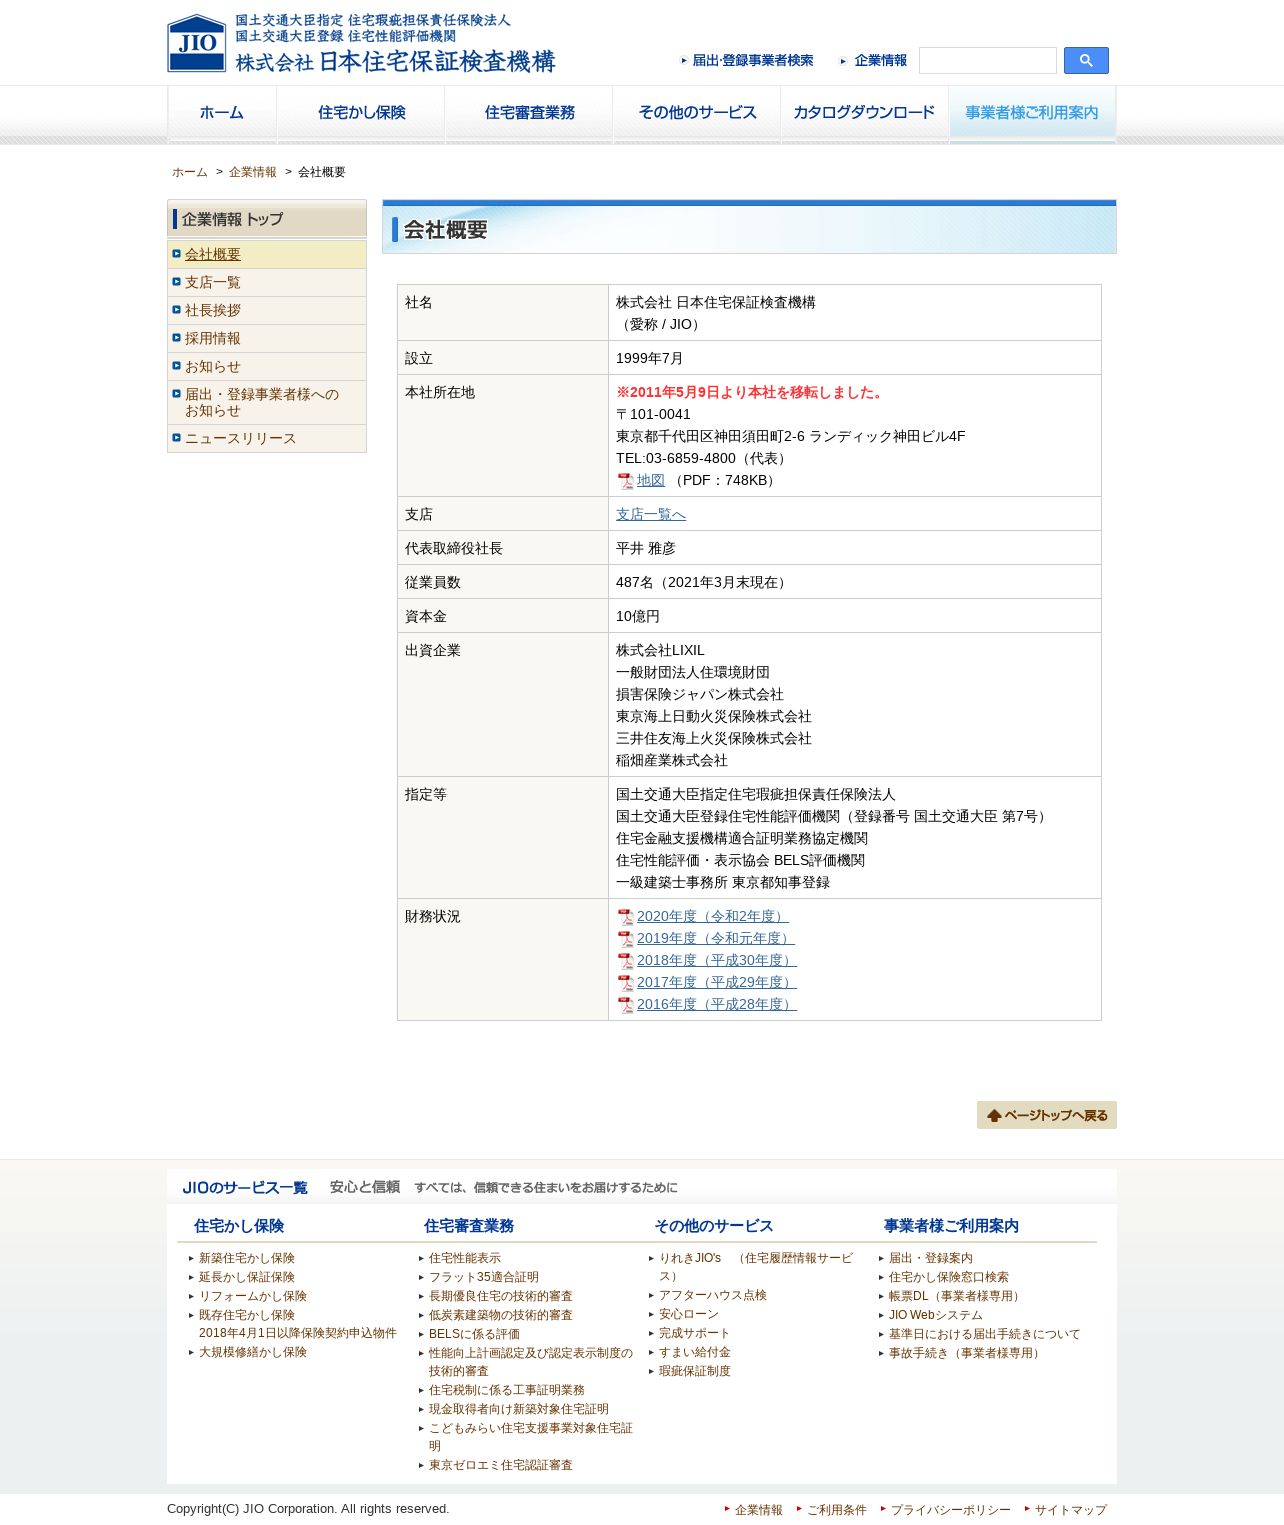Open the 2017年度（平成29年度） financial report
Image resolution: width=1284 pixels, height=1525 pixels.
click(x=717, y=983)
